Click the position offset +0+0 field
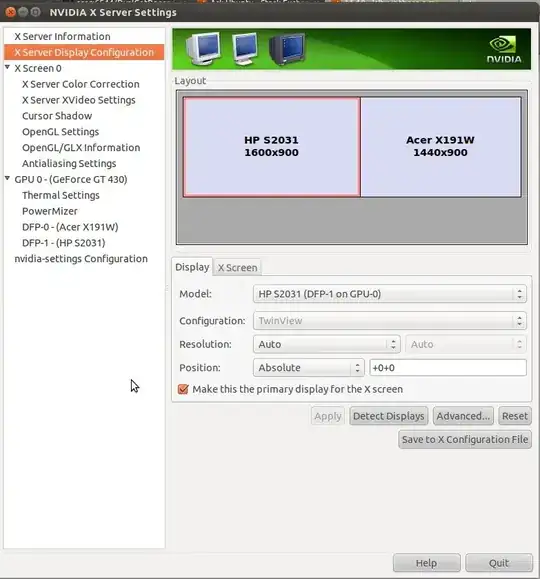 [x=448, y=368]
